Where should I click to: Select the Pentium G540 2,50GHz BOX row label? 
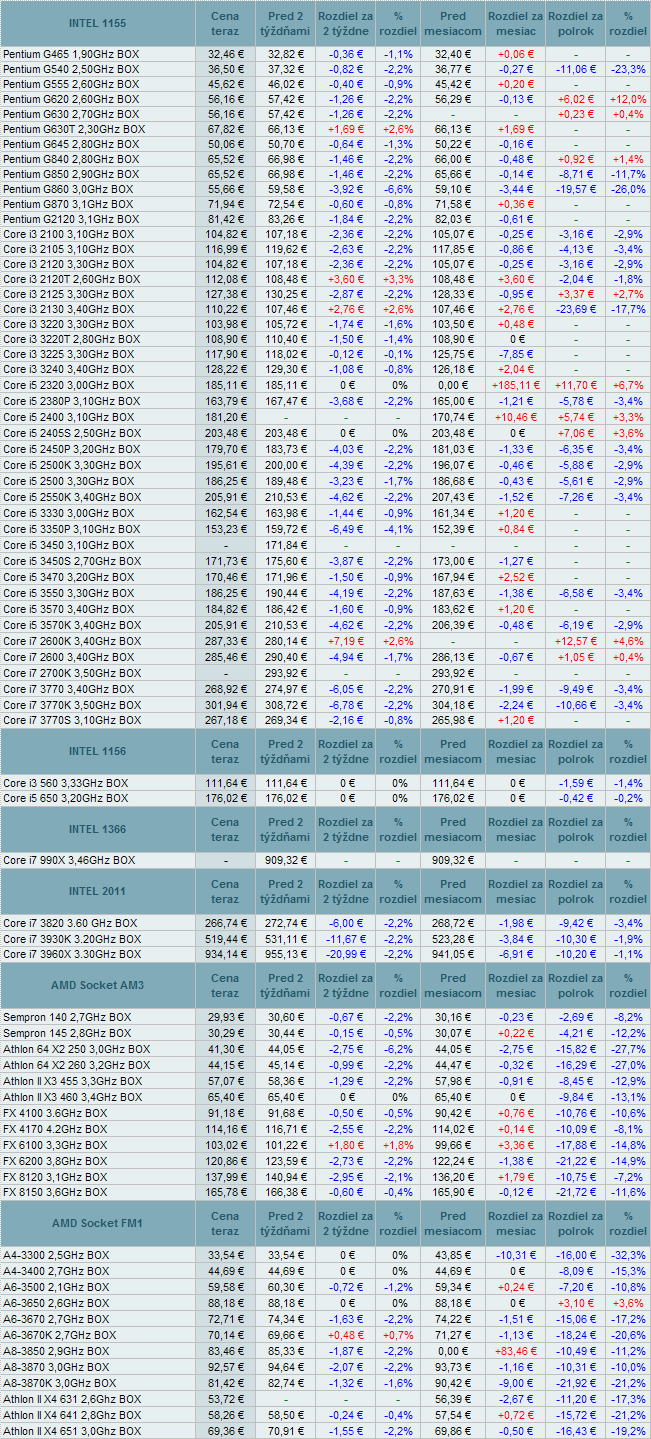click(70, 69)
